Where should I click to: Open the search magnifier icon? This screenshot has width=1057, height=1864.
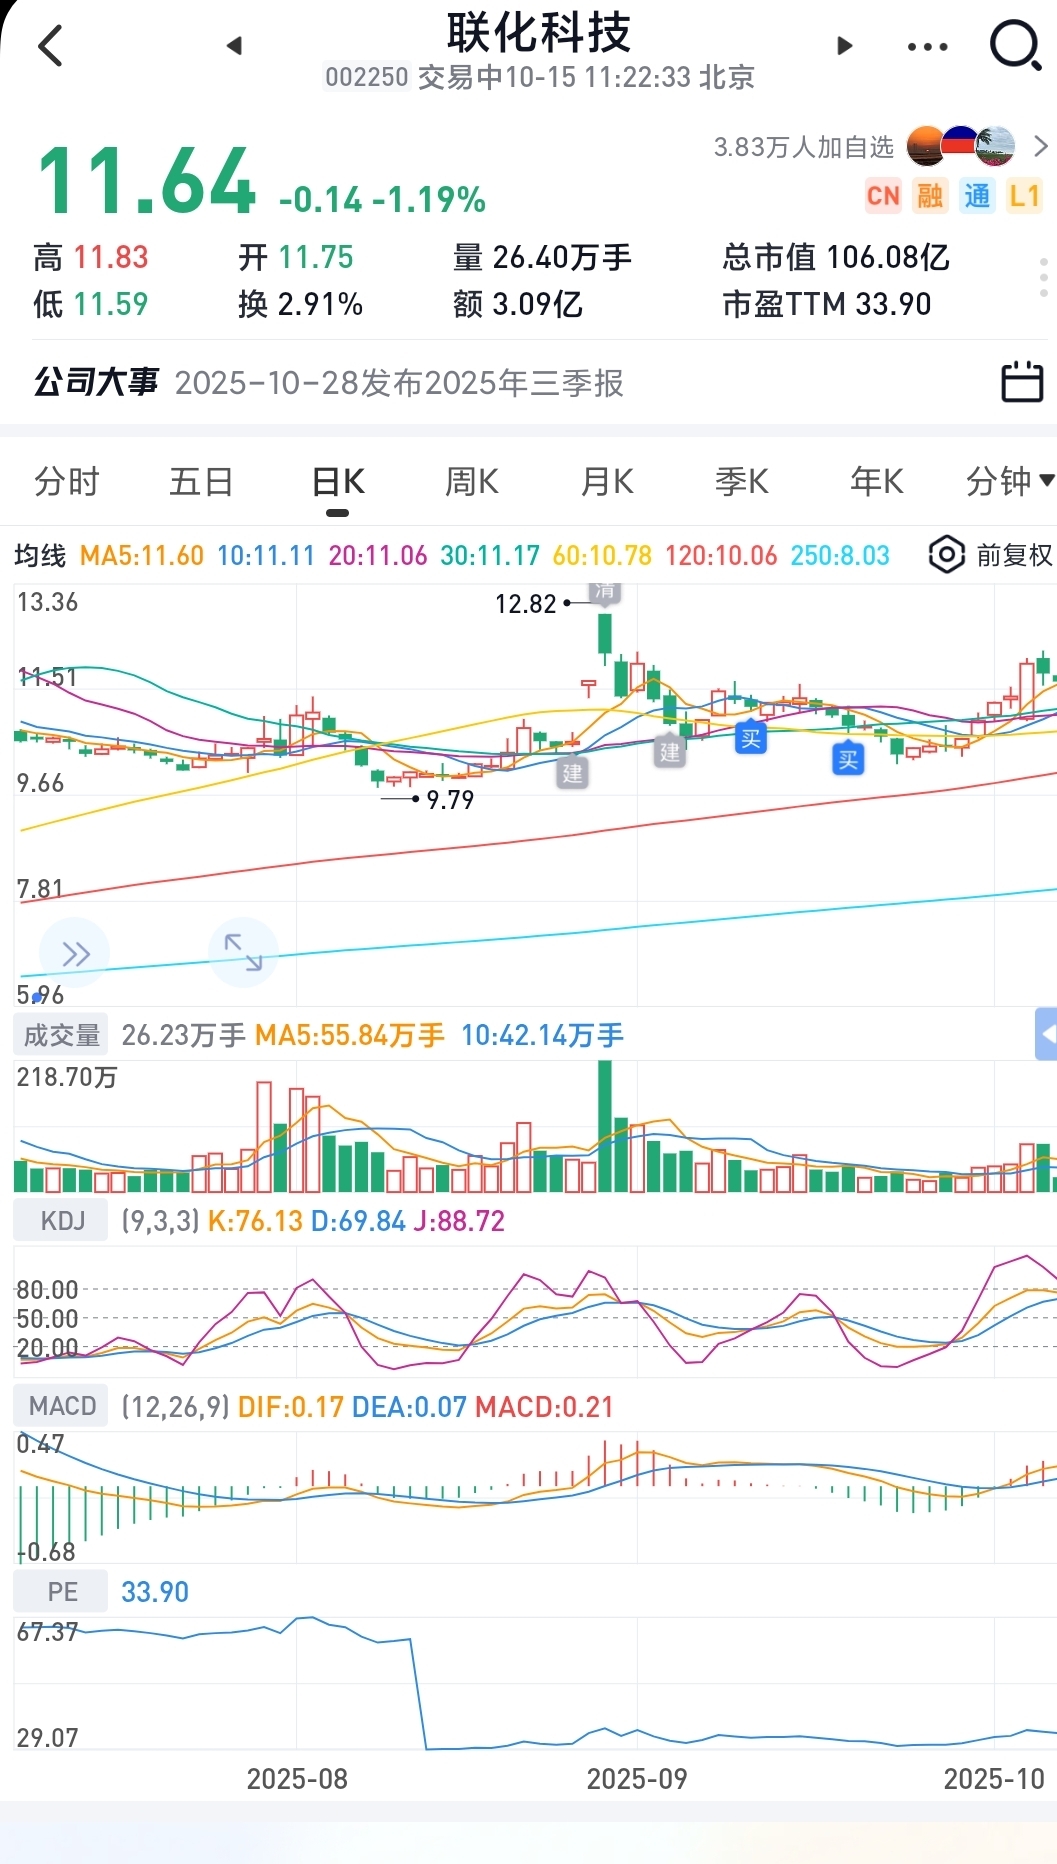(1015, 46)
